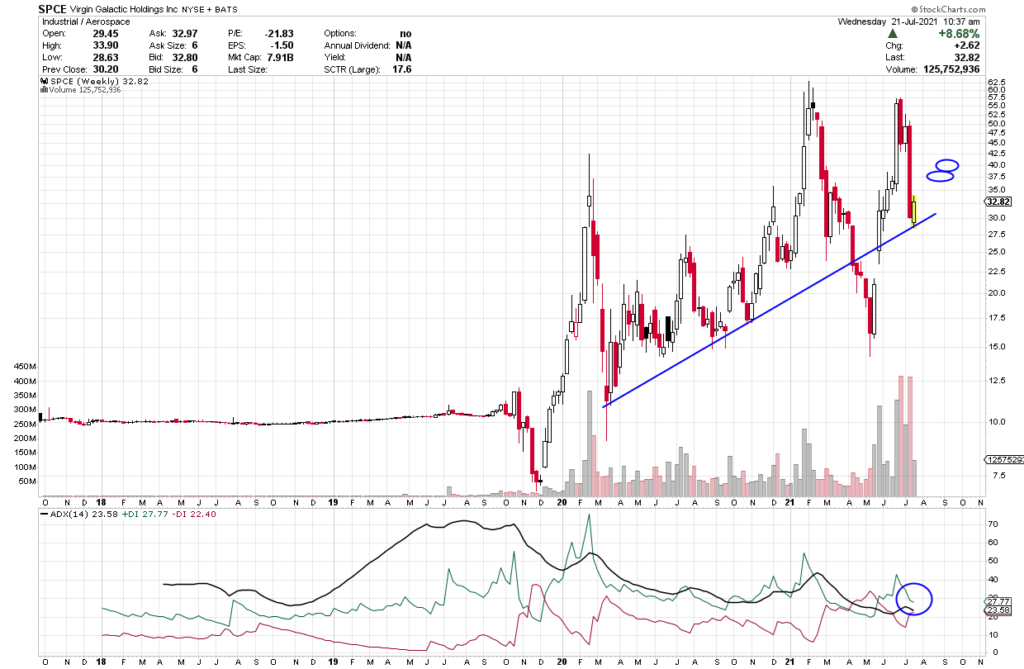The image size is (1024, 669).
Task: Click the SPCE ticker symbol in header
Action: [x=52, y=9]
